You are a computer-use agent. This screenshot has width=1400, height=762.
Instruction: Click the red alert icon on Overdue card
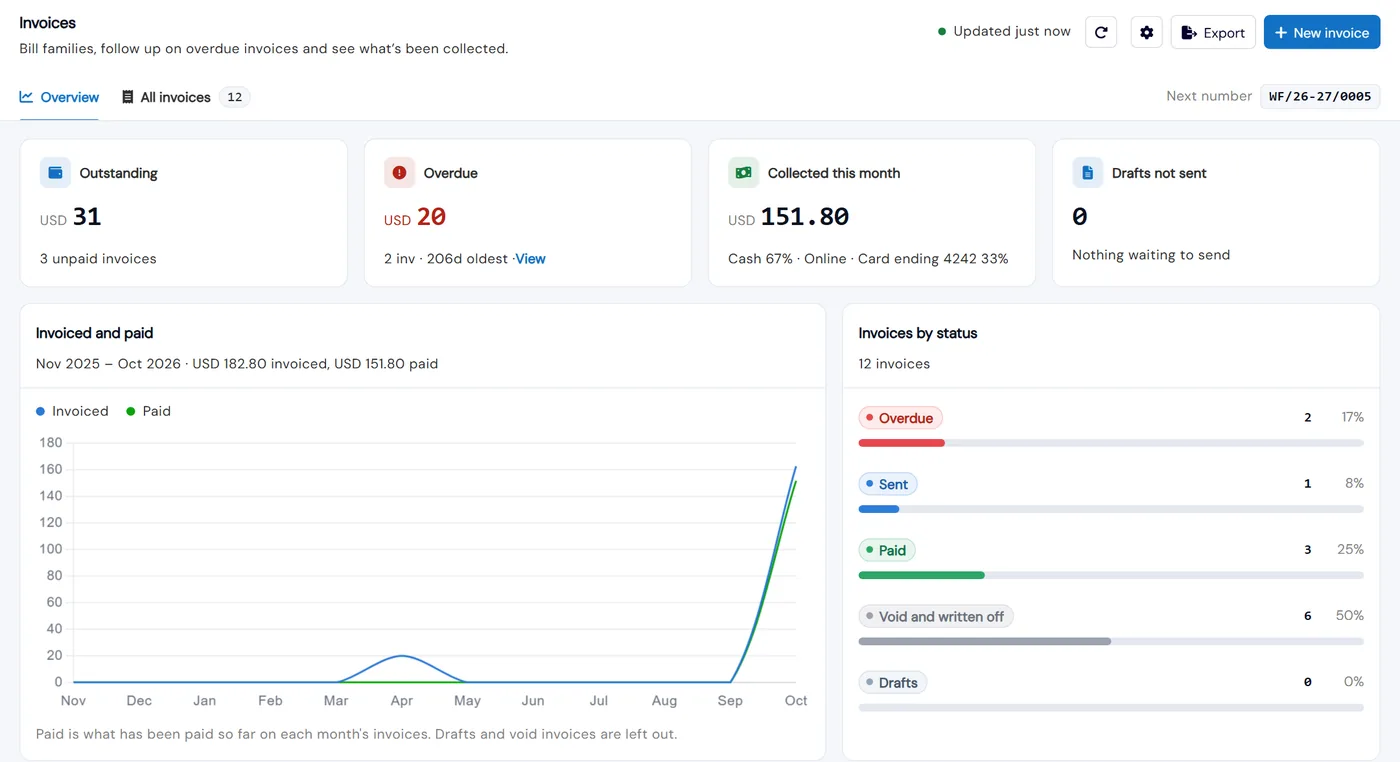[400, 173]
